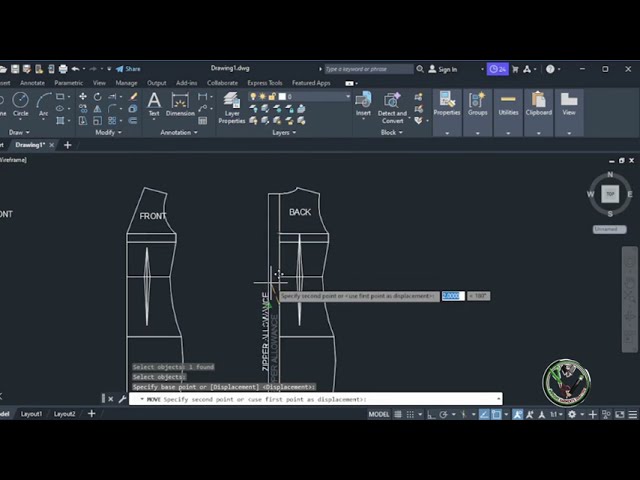Click the layer 0 color swatch
This screenshot has width=640, height=480.
point(282,96)
